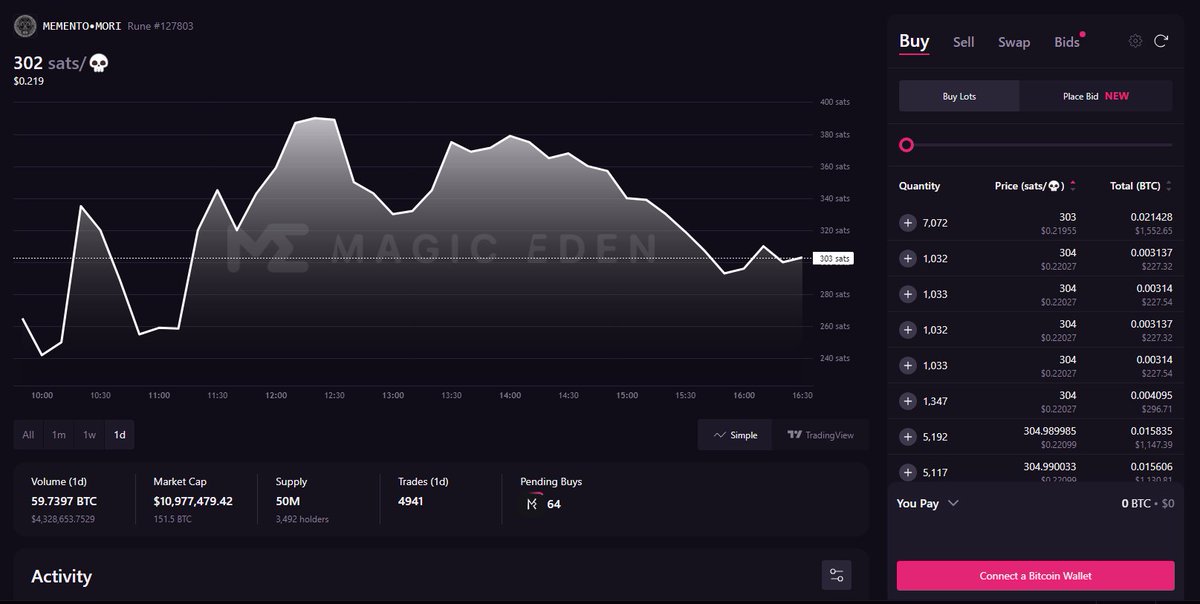Viewport: 1200px width, 604px height.
Task: Sort by Price using the arrow icon
Action: 1073,186
